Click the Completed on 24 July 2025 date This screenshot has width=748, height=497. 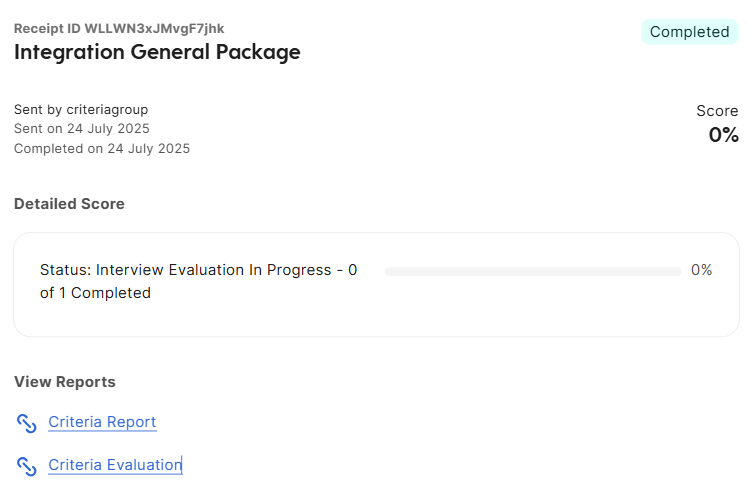point(102,149)
